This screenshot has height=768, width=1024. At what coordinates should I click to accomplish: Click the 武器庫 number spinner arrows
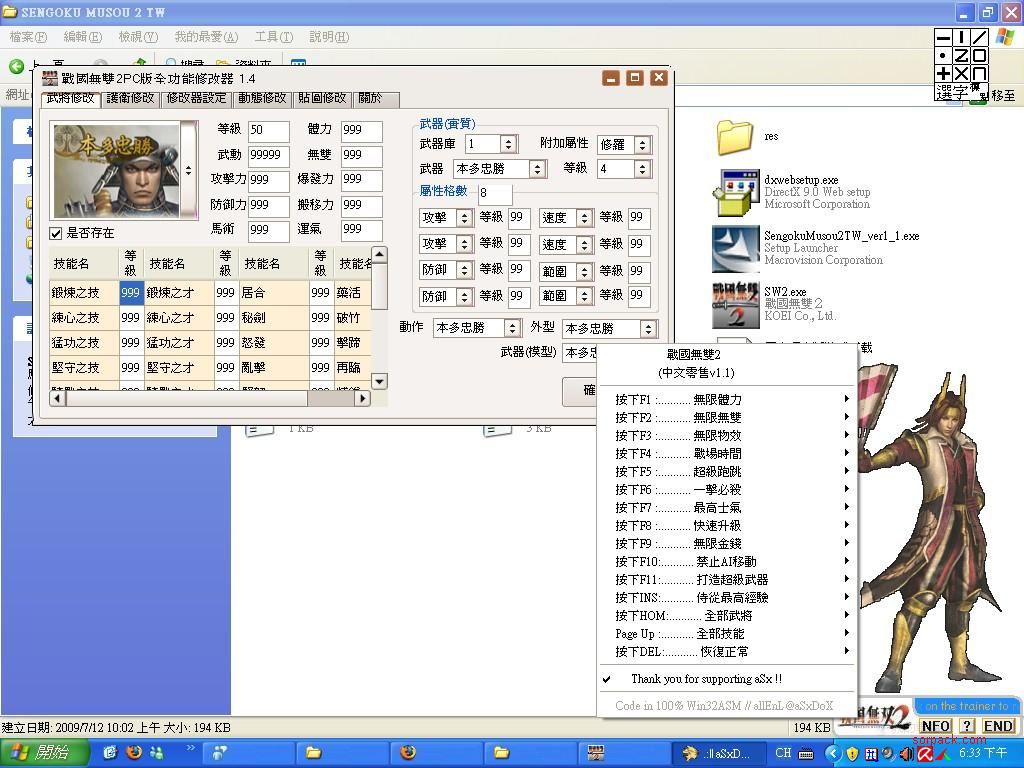(507, 145)
